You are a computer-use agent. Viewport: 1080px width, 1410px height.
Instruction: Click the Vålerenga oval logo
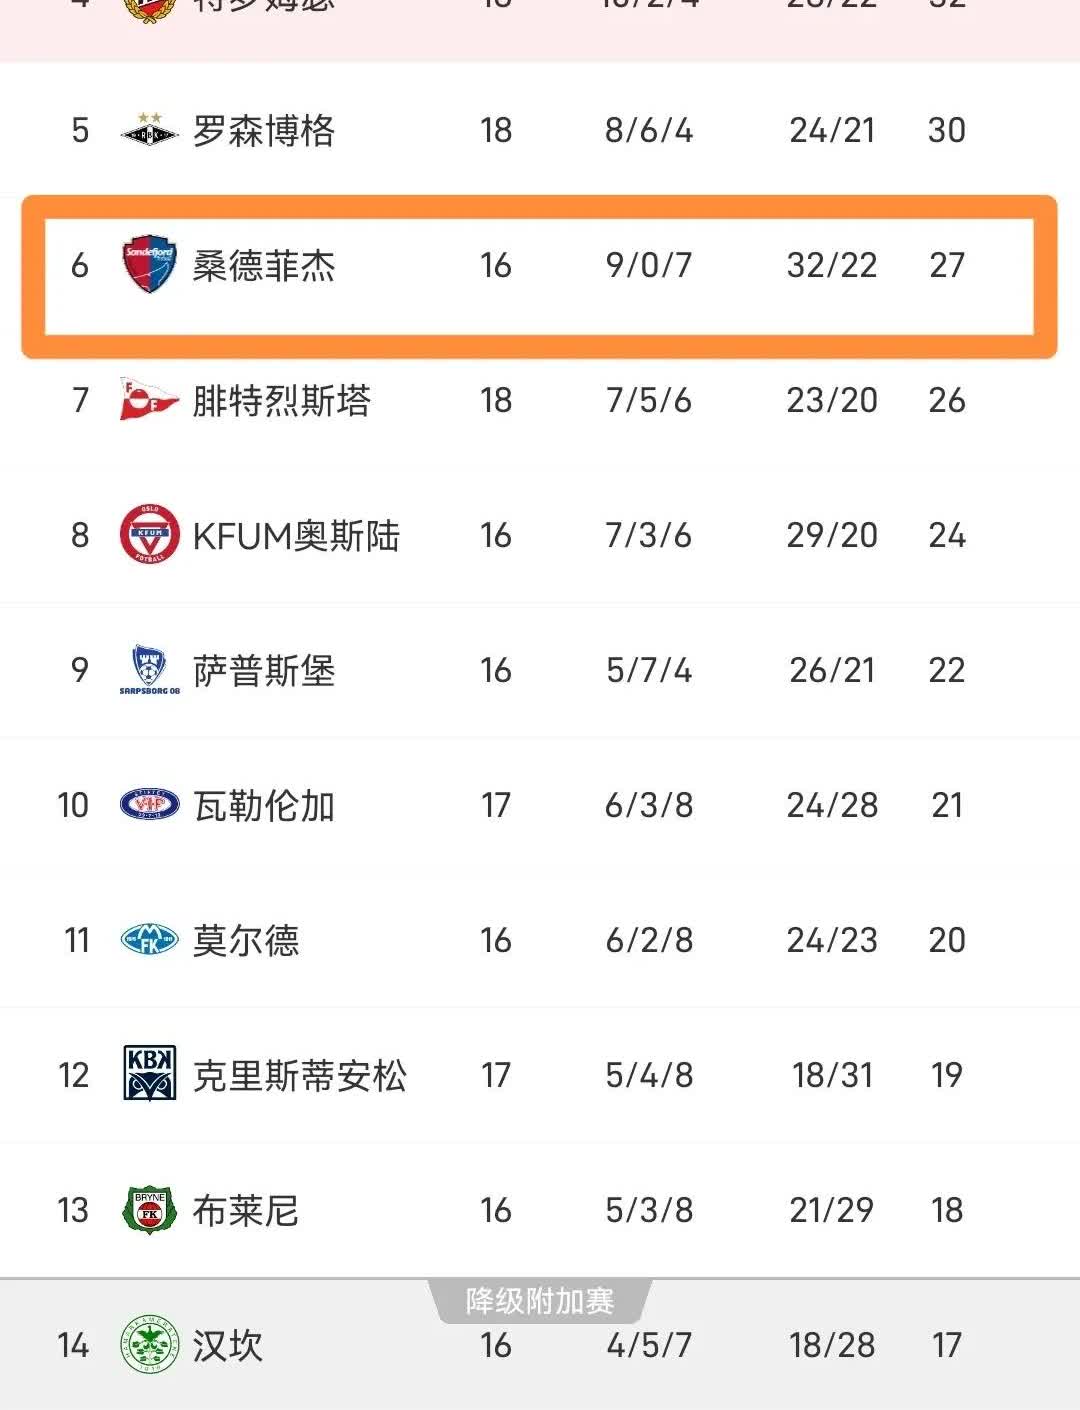pyautogui.click(x=149, y=805)
